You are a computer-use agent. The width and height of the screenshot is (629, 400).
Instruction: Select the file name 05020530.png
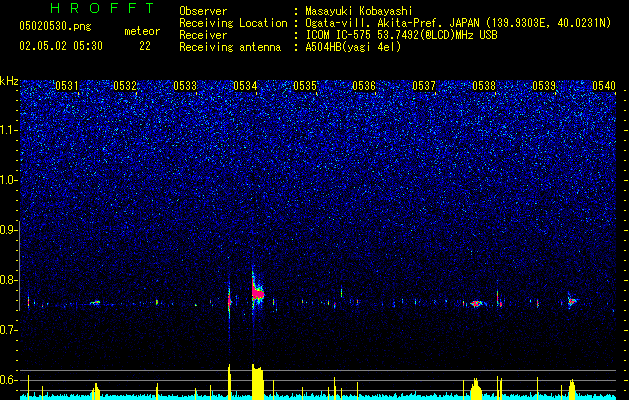click(x=55, y=26)
